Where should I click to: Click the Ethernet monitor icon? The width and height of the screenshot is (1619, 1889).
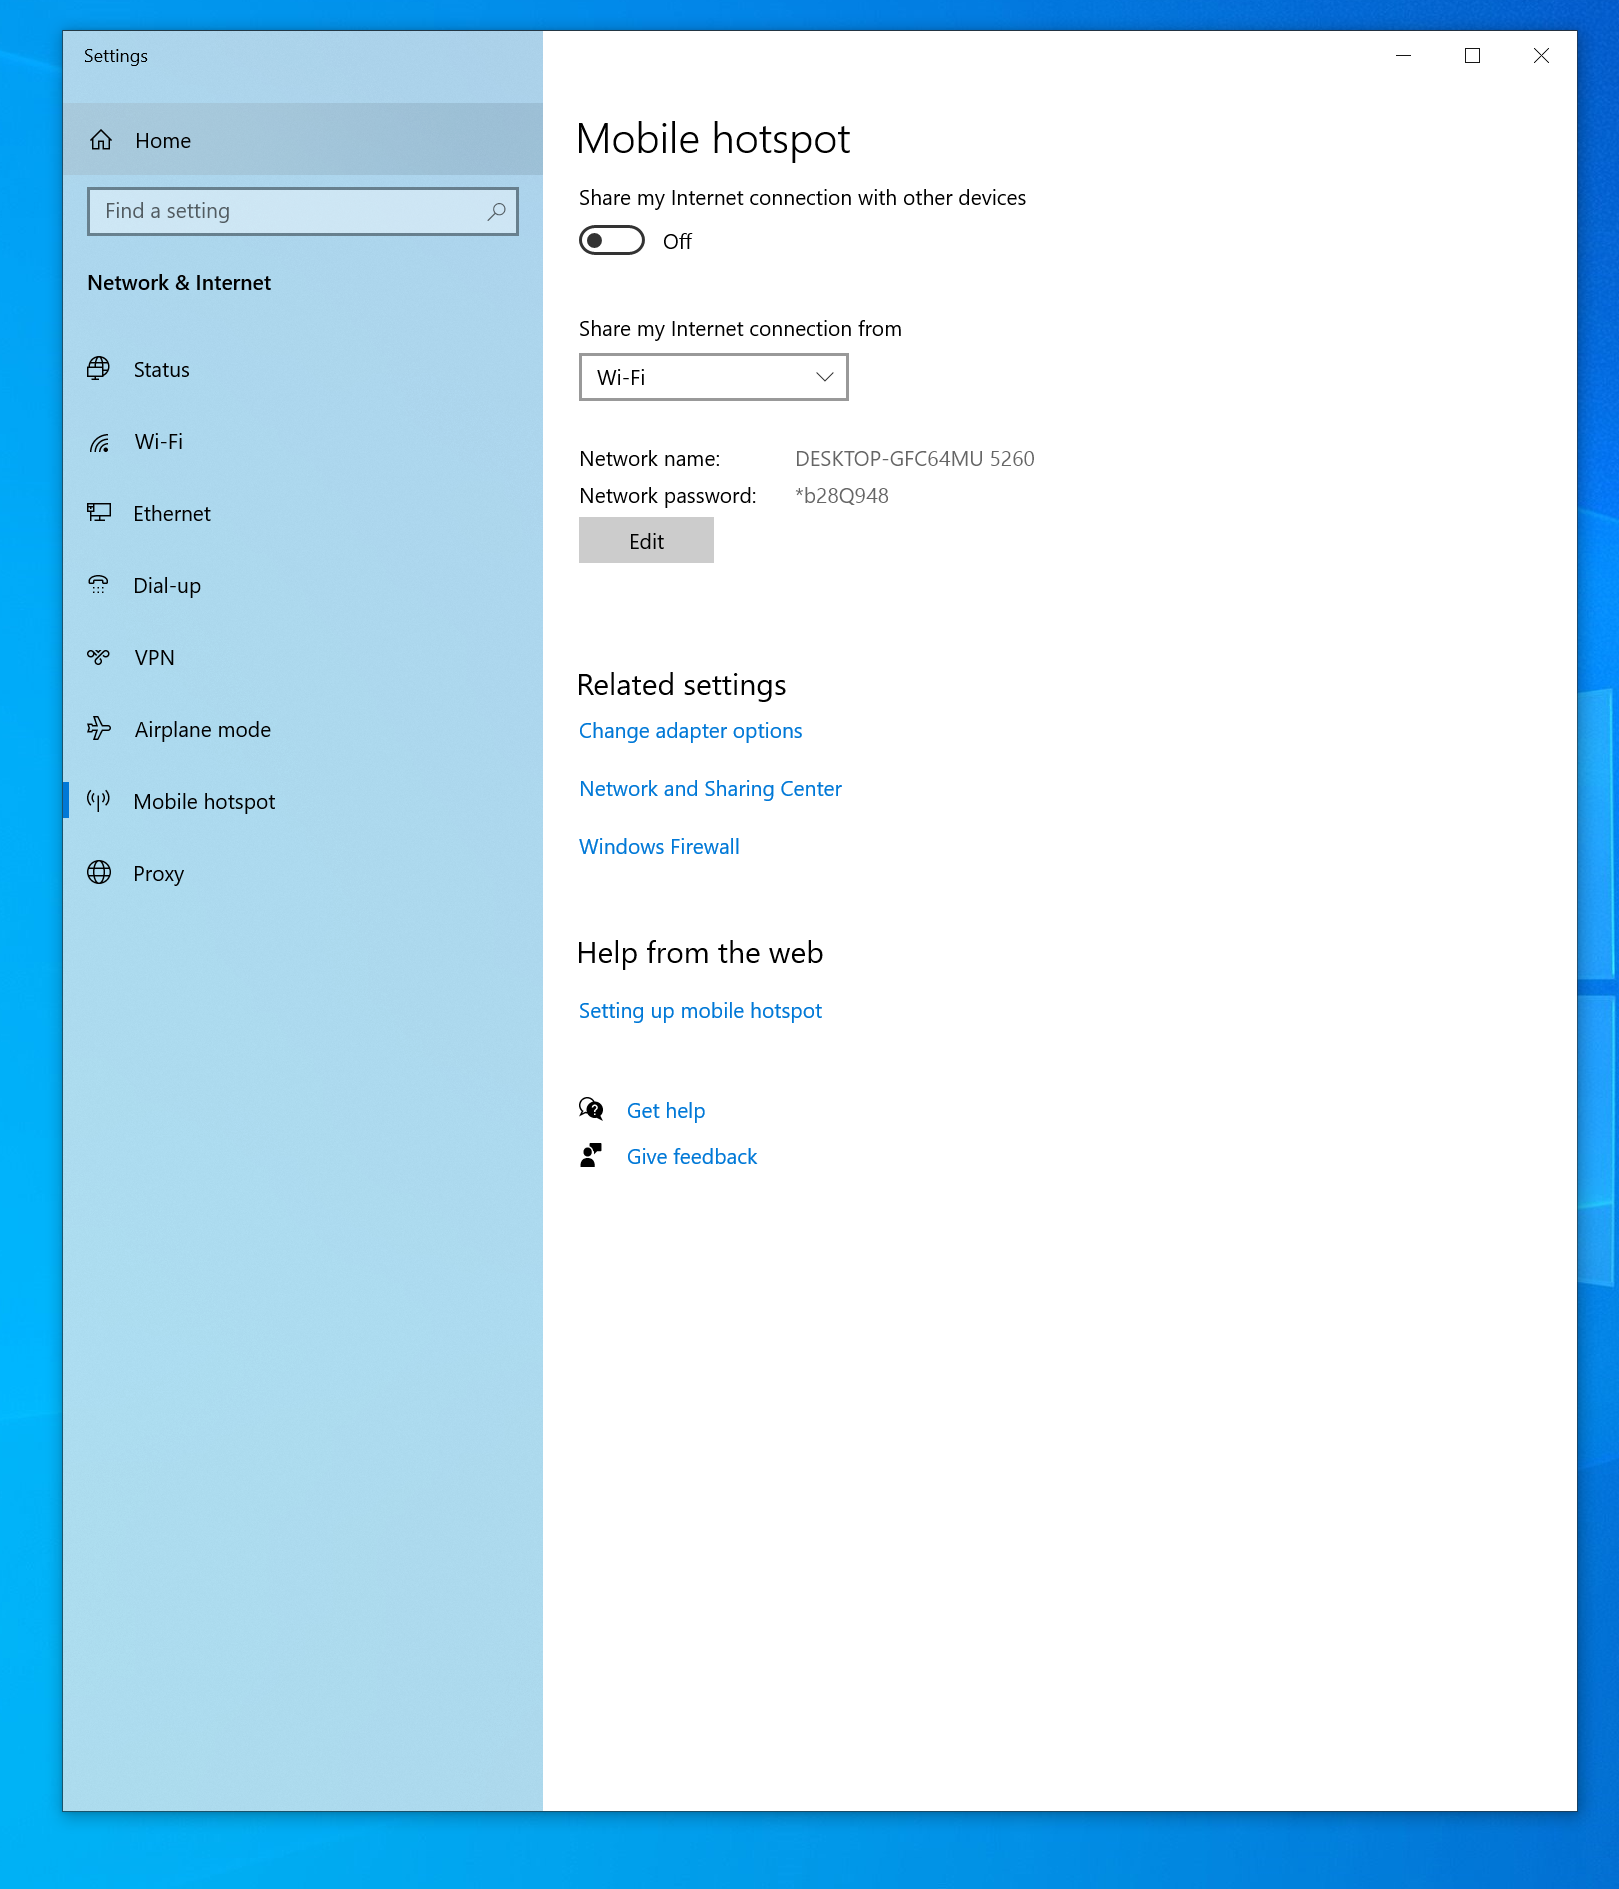pyautogui.click(x=99, y=513)
